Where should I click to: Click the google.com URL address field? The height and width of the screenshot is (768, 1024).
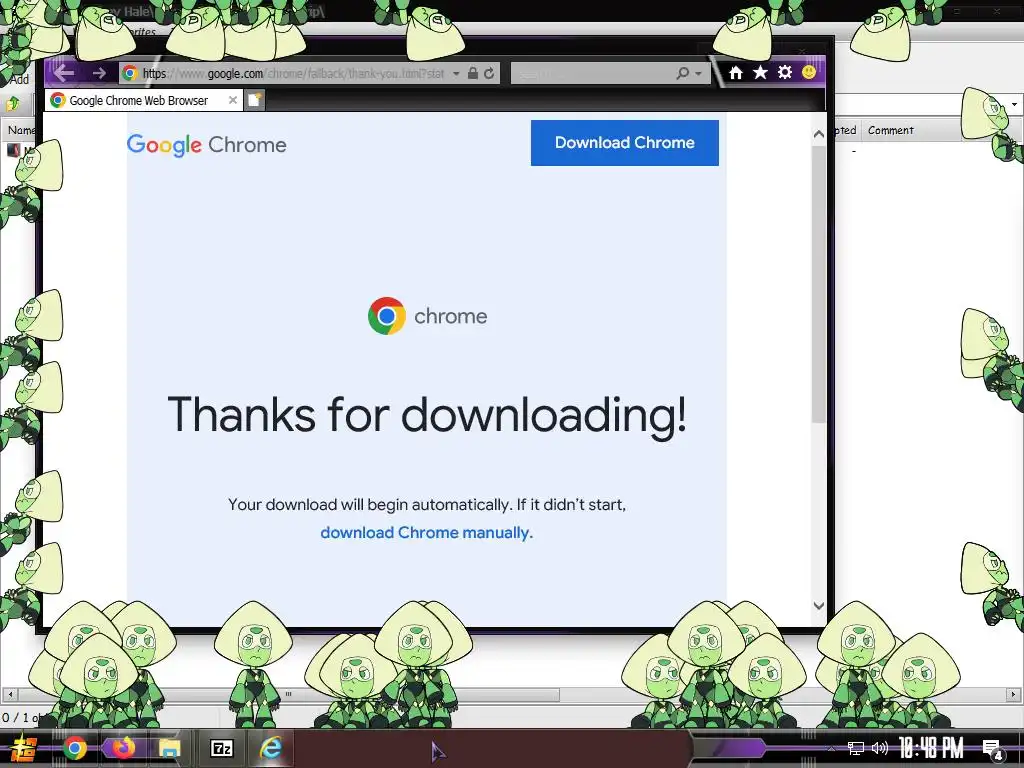(x=293, y=73)
